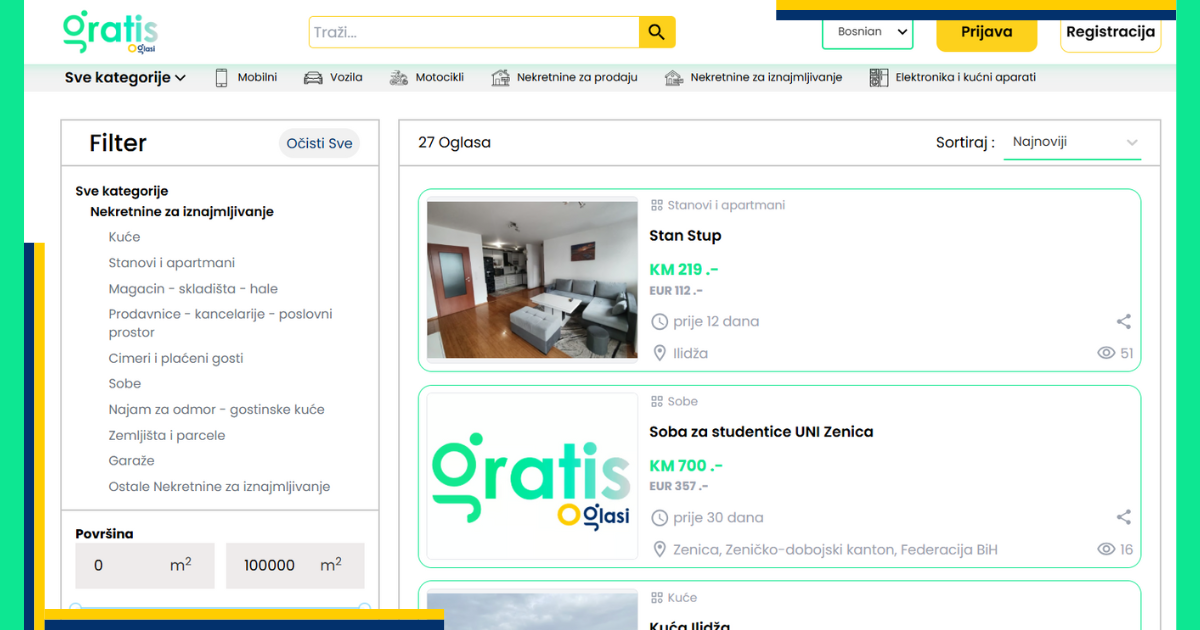This screenshot has width=1200, height=630.
Task: Open Motocikli category in the nav bar
Action: pos(440,77)
